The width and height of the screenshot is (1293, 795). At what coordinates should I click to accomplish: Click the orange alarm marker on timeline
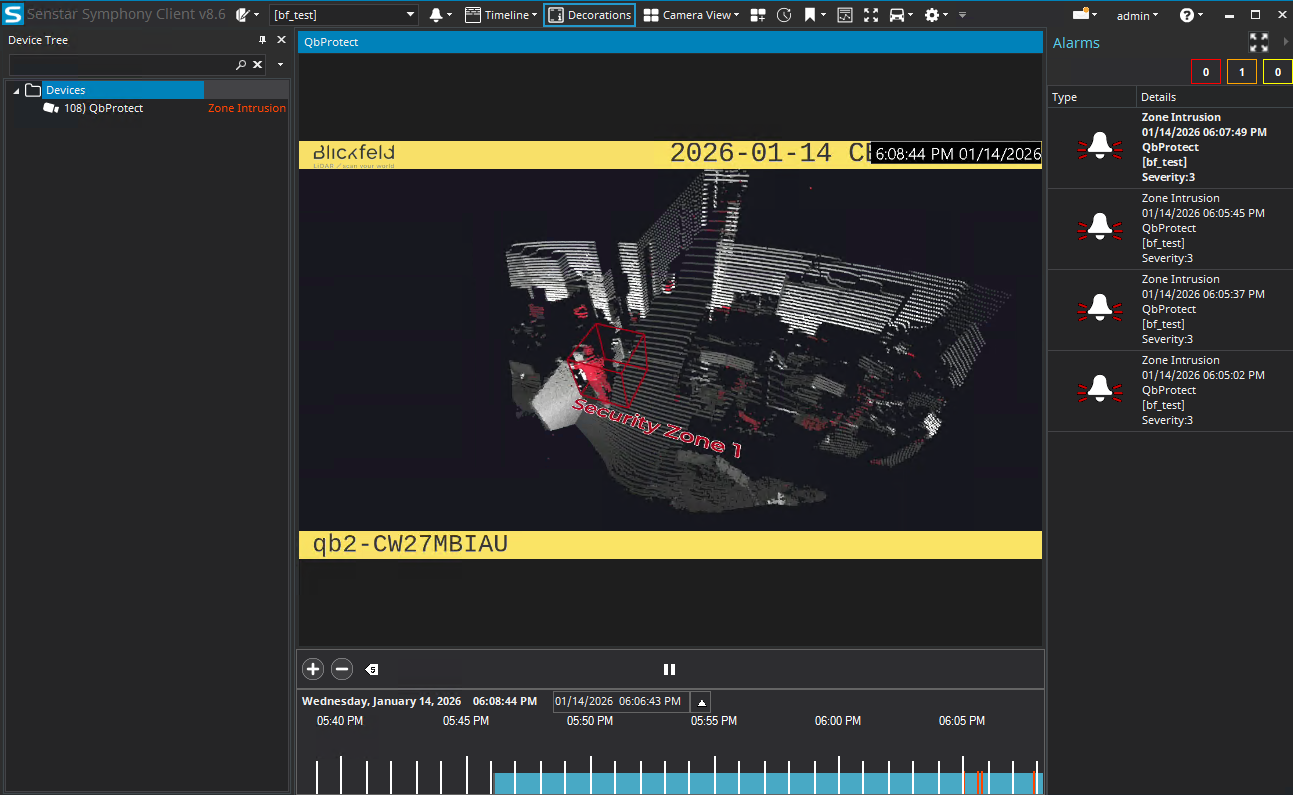[x=979, y=782]
